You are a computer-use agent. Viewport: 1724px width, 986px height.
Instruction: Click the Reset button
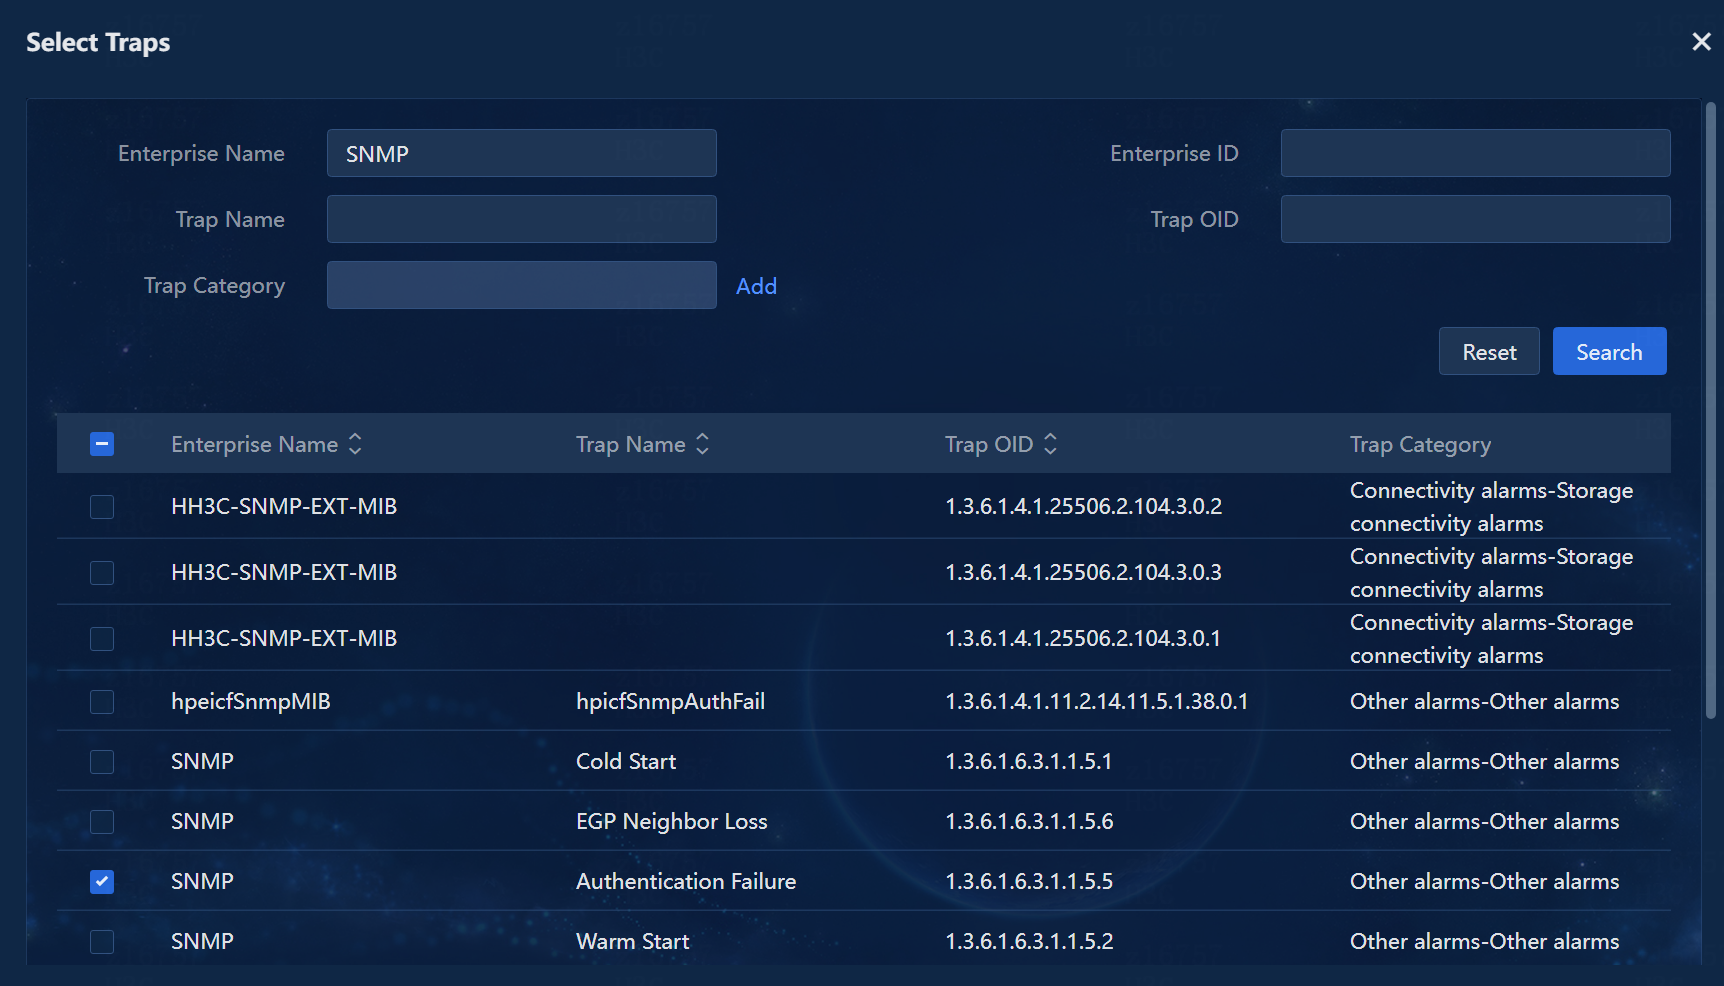coord(1489,351)
